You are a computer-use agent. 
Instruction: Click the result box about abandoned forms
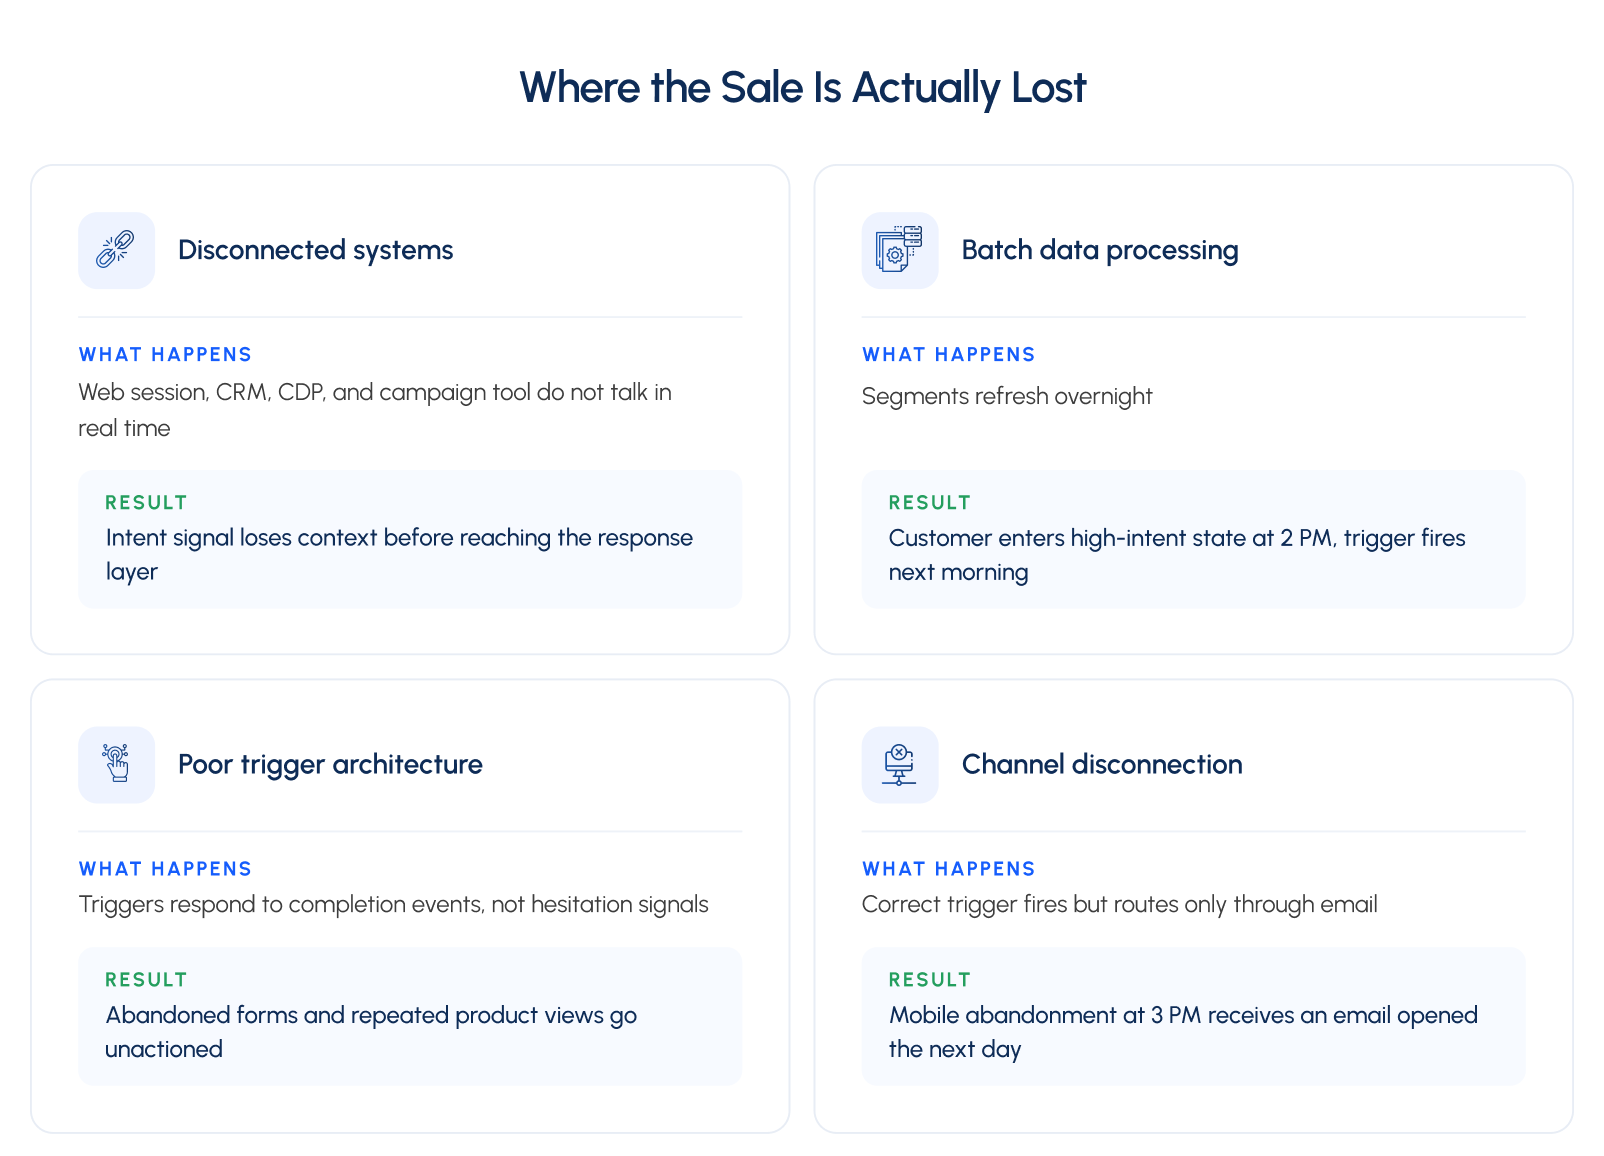[x=410, y=1016]
